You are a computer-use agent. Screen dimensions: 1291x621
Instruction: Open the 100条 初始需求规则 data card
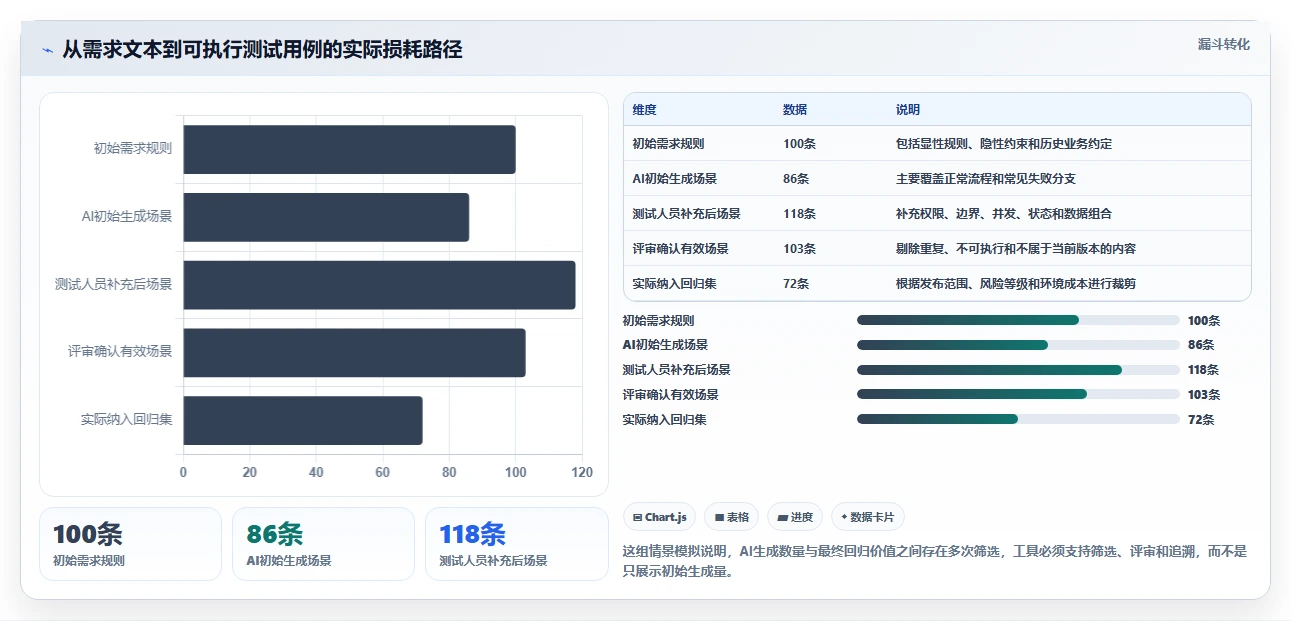pos(130,544)
